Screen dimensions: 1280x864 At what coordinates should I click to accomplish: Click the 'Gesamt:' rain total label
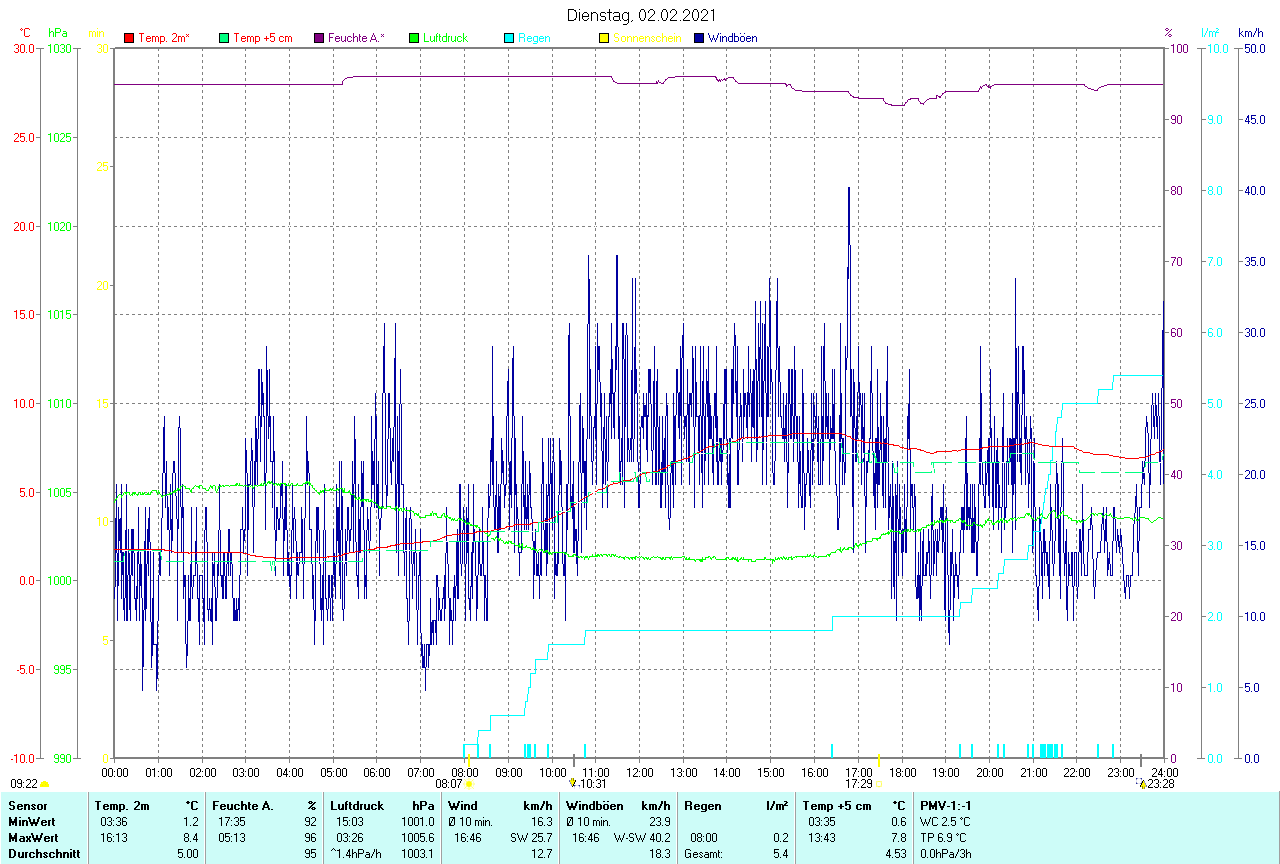tap(701, 854)
